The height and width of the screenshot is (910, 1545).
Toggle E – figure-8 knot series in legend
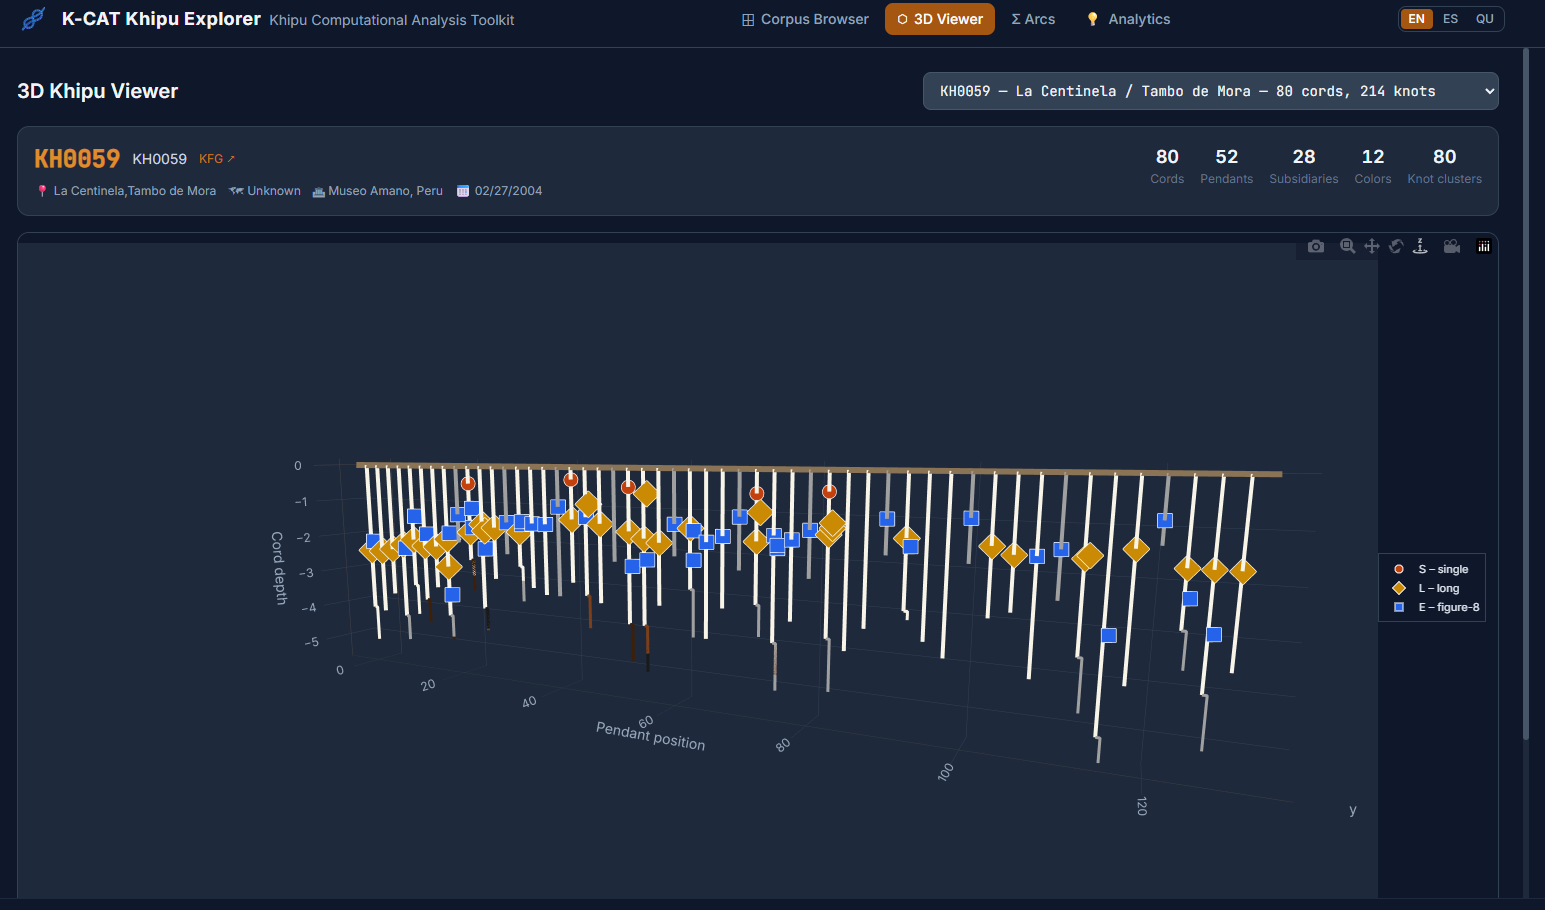click(x=1447, y=607)
